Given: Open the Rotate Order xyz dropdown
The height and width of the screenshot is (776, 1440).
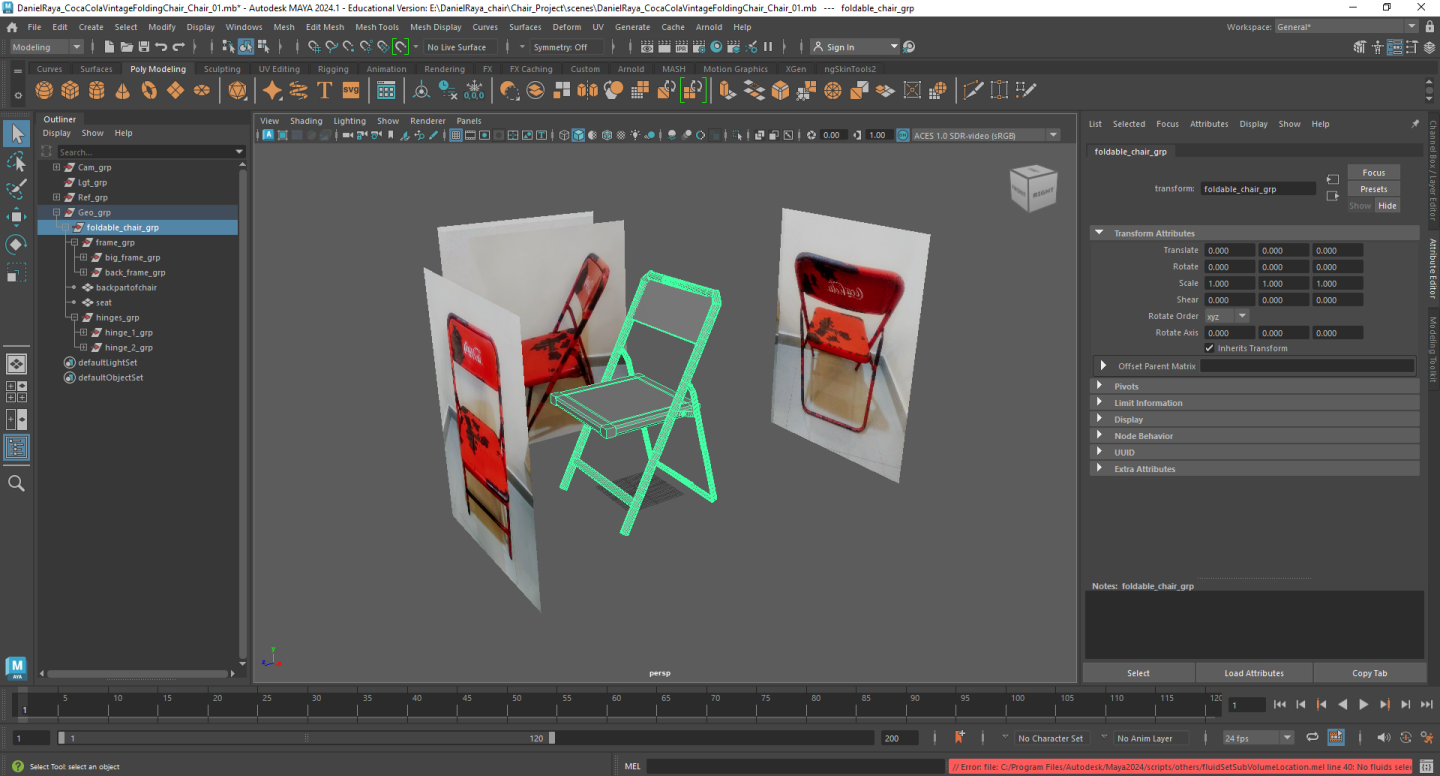Looking at the screenshot, I should tap(1226, 316).
